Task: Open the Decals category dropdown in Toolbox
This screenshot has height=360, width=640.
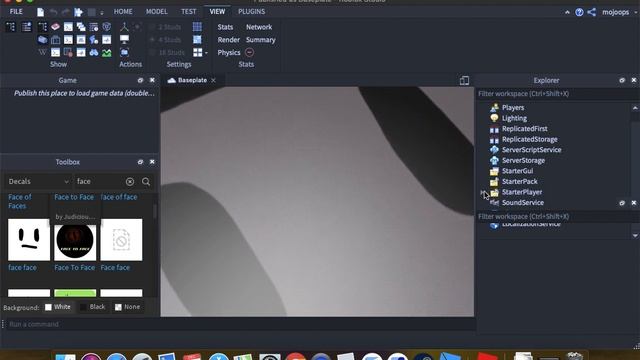Action: click(38, 181)
